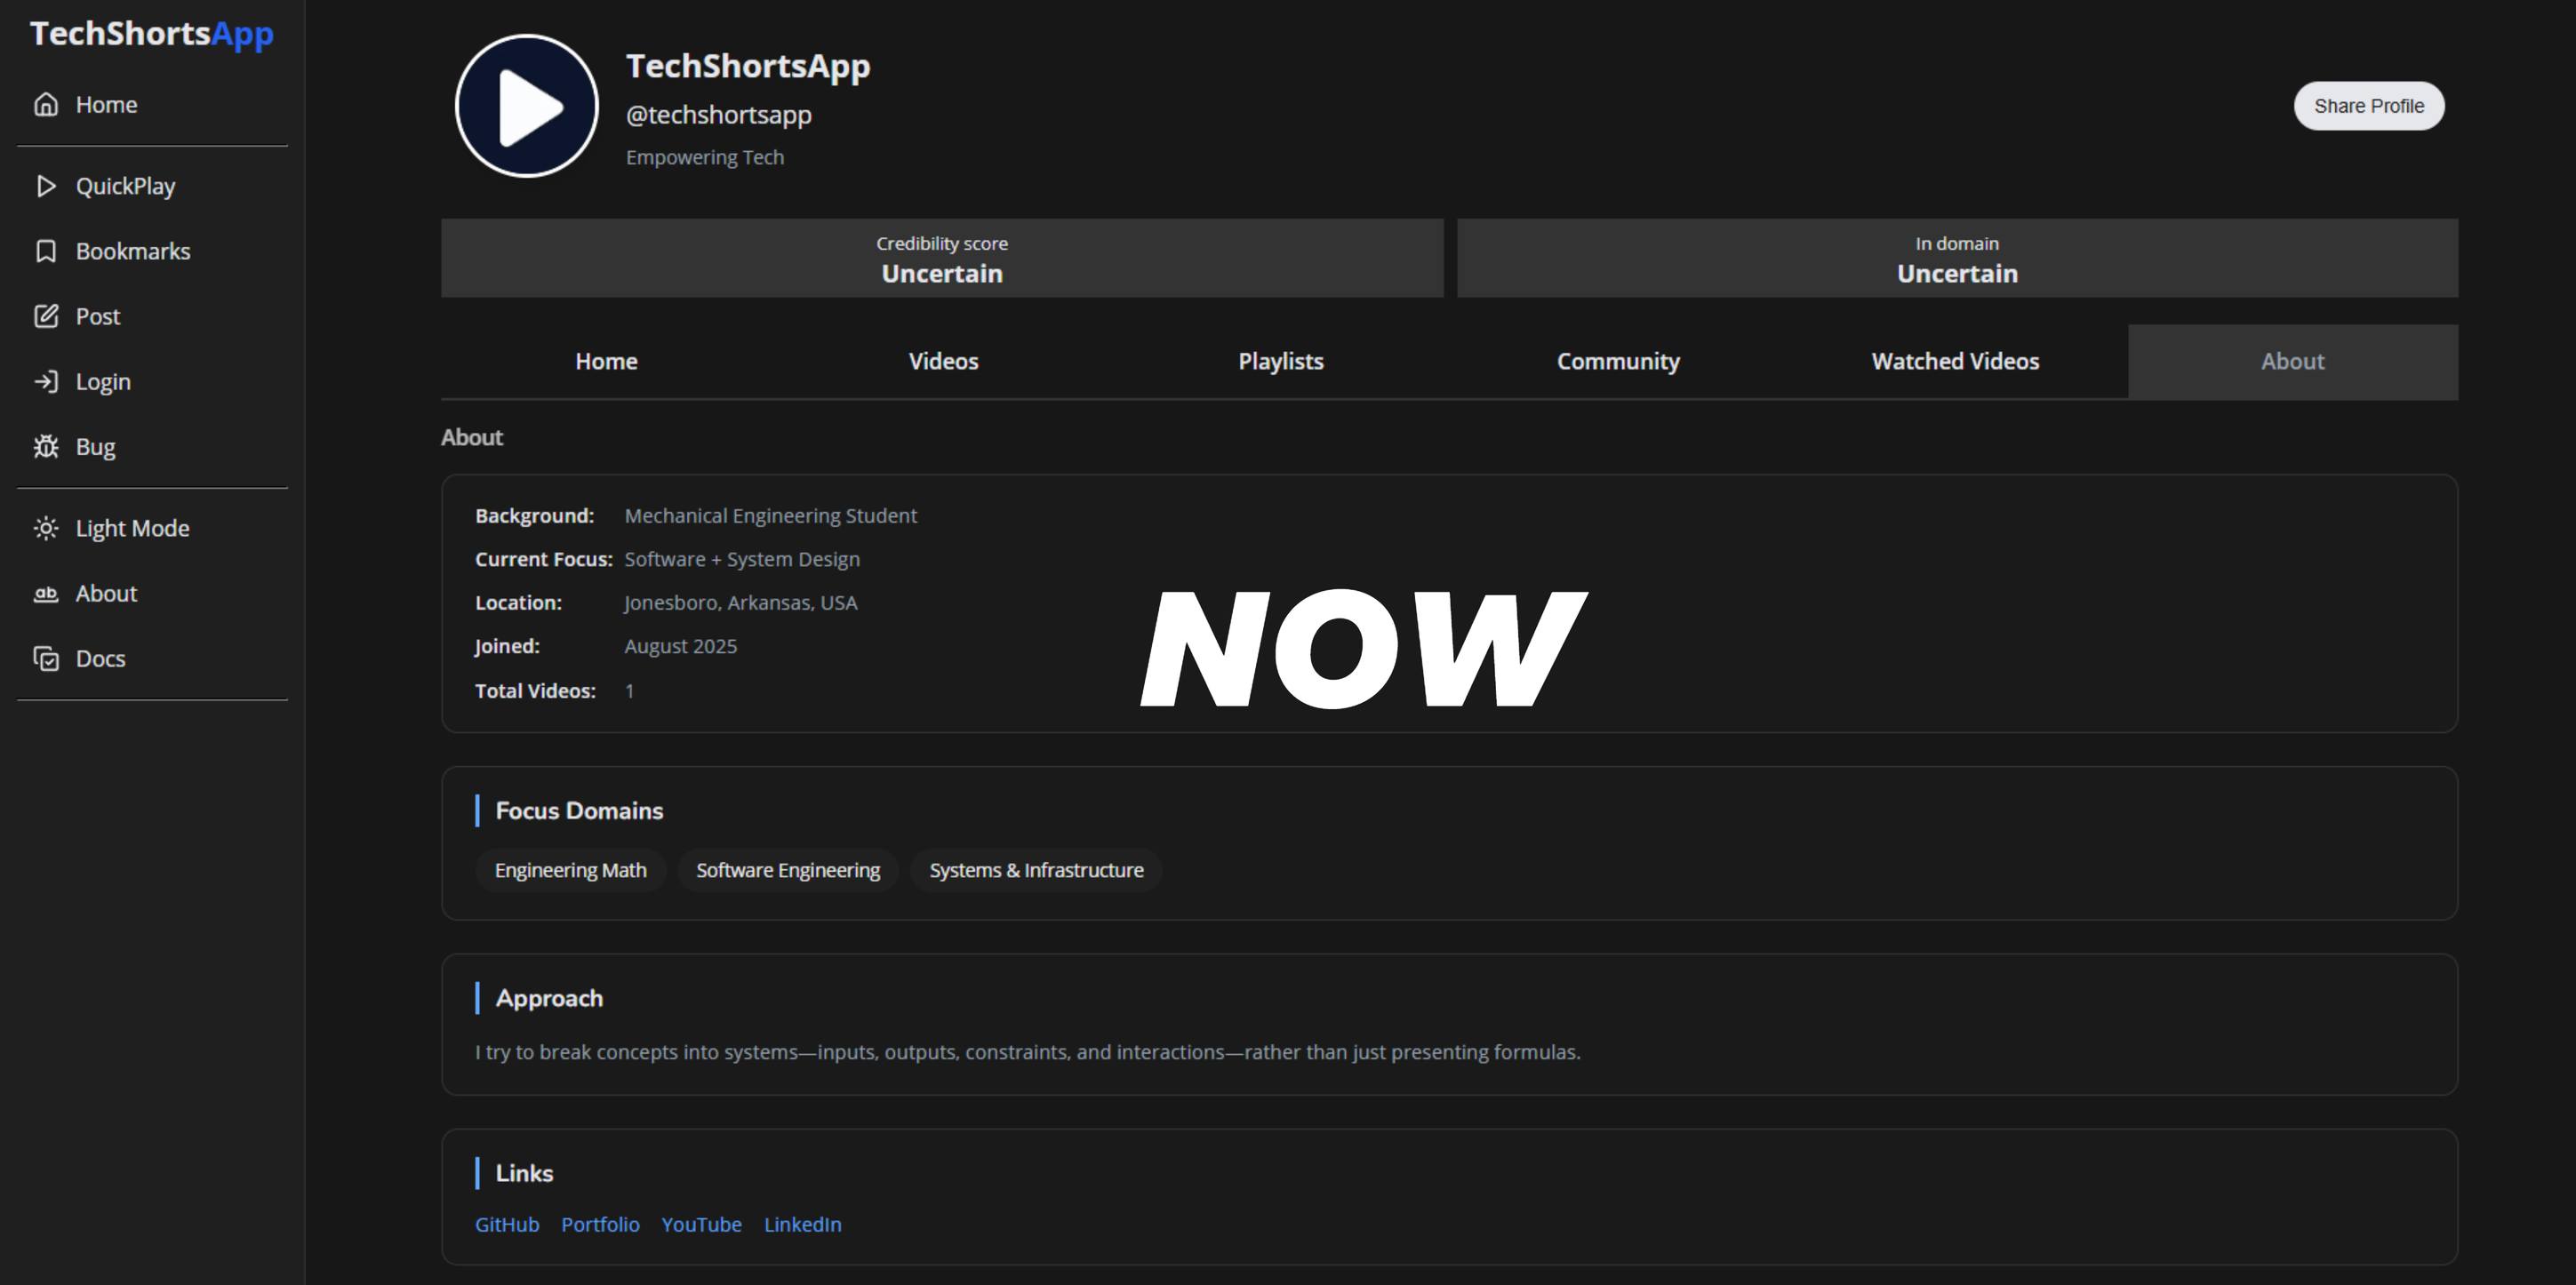Click the TechShortsApp logo in the sidebar
The height and width of the screenshot is (1285, 2576).
152,34
